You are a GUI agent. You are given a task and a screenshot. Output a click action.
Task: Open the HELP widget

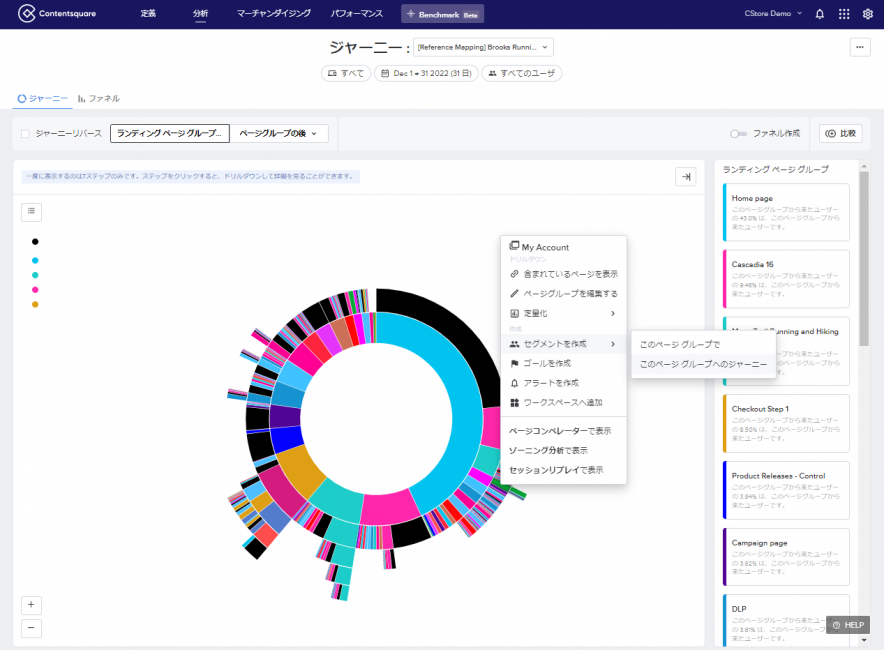(848, 624)
